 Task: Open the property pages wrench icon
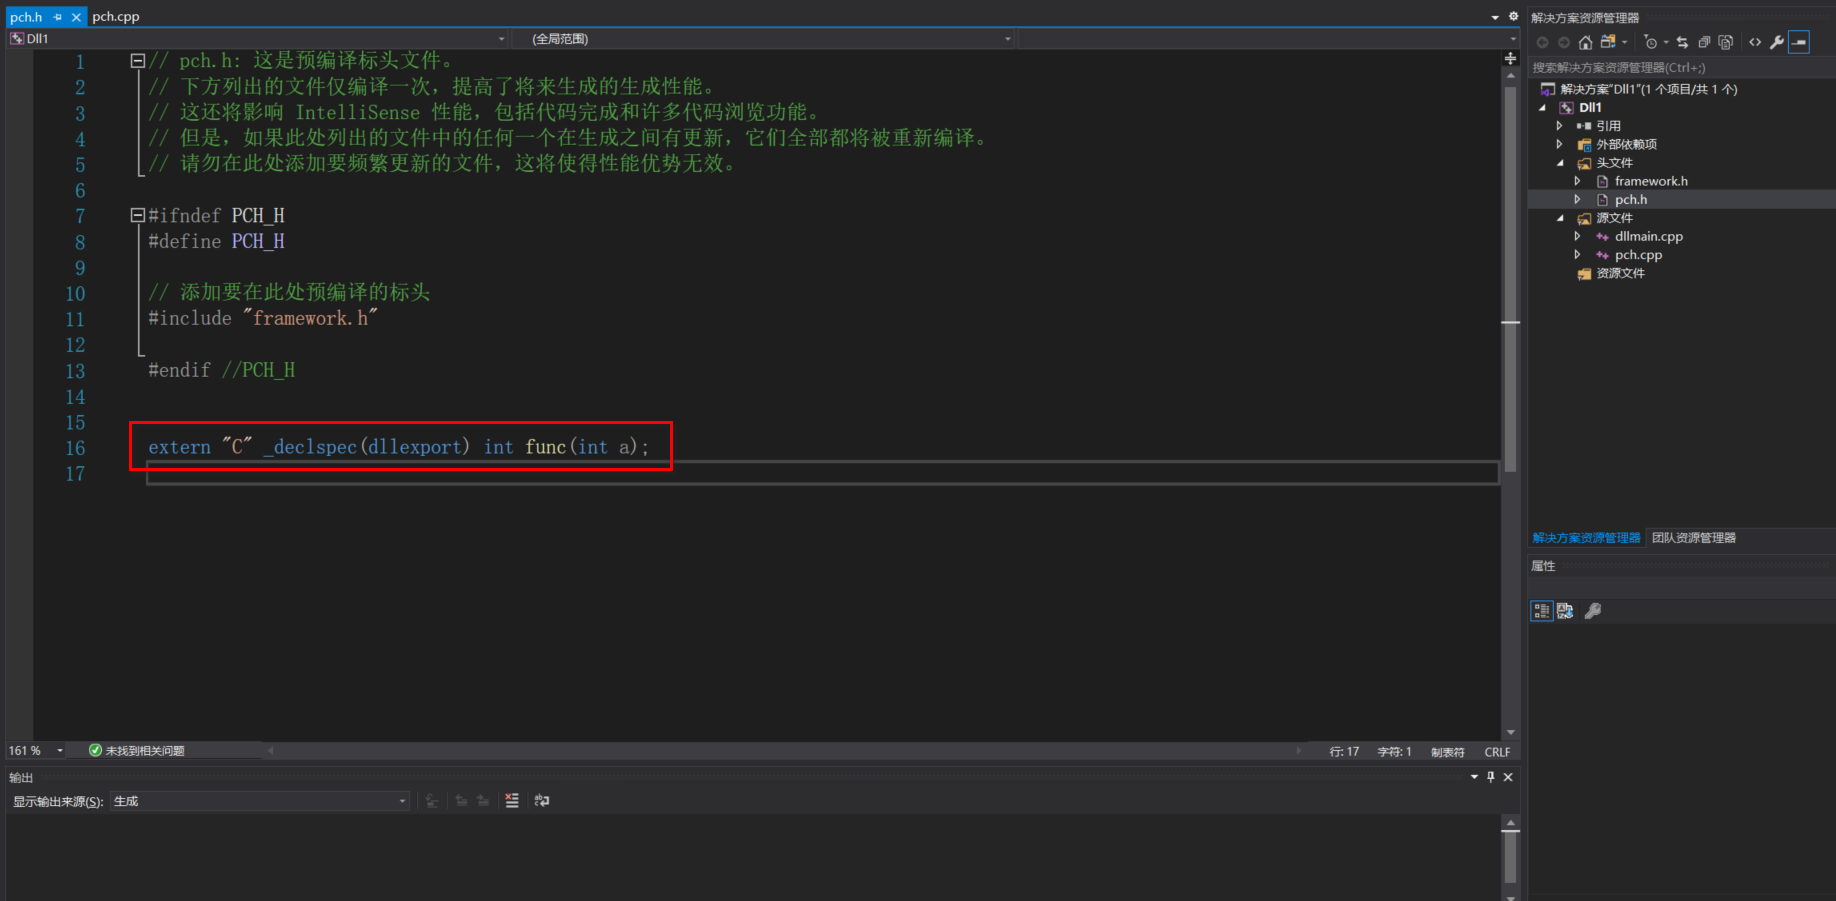click(1593, 611)
